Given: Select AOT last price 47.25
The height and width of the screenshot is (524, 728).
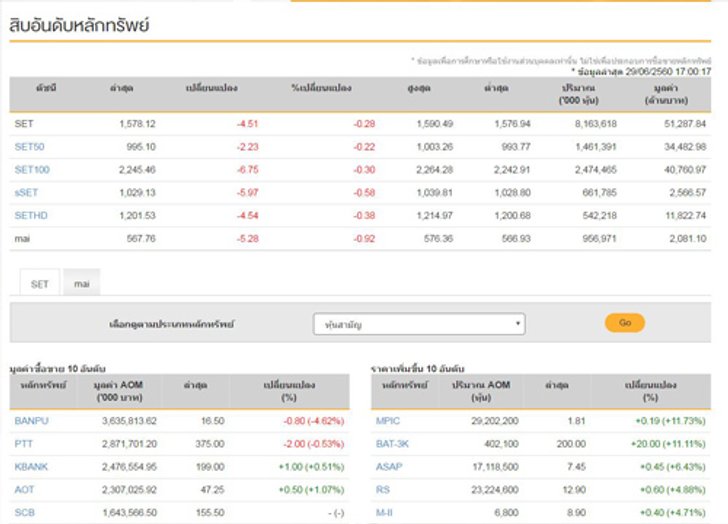Looking at the screenshot, I should point(212,490).
